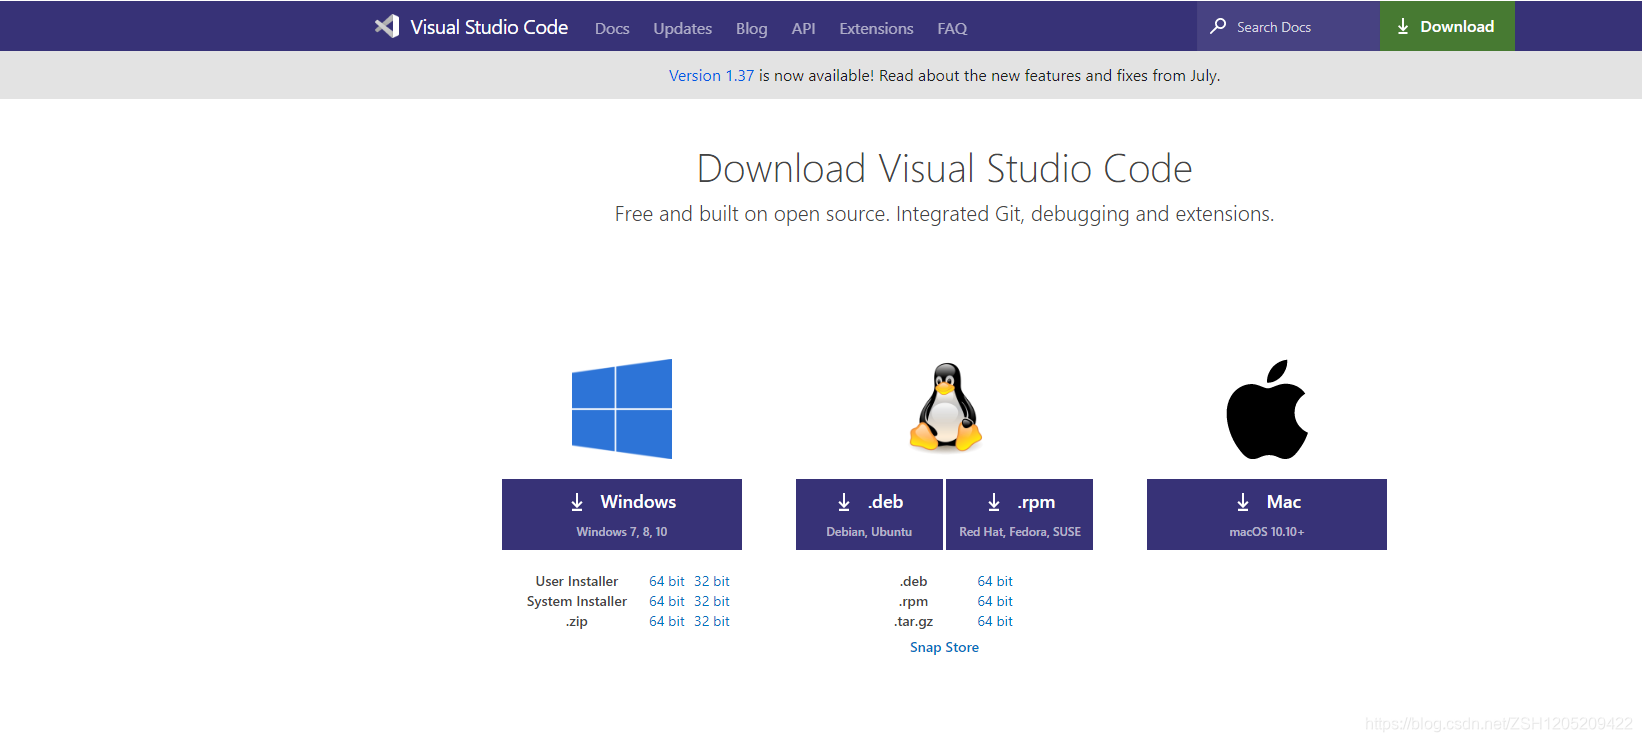Click the download arrow in the .rpm button
1642x742 pixels.
[994, 502]
